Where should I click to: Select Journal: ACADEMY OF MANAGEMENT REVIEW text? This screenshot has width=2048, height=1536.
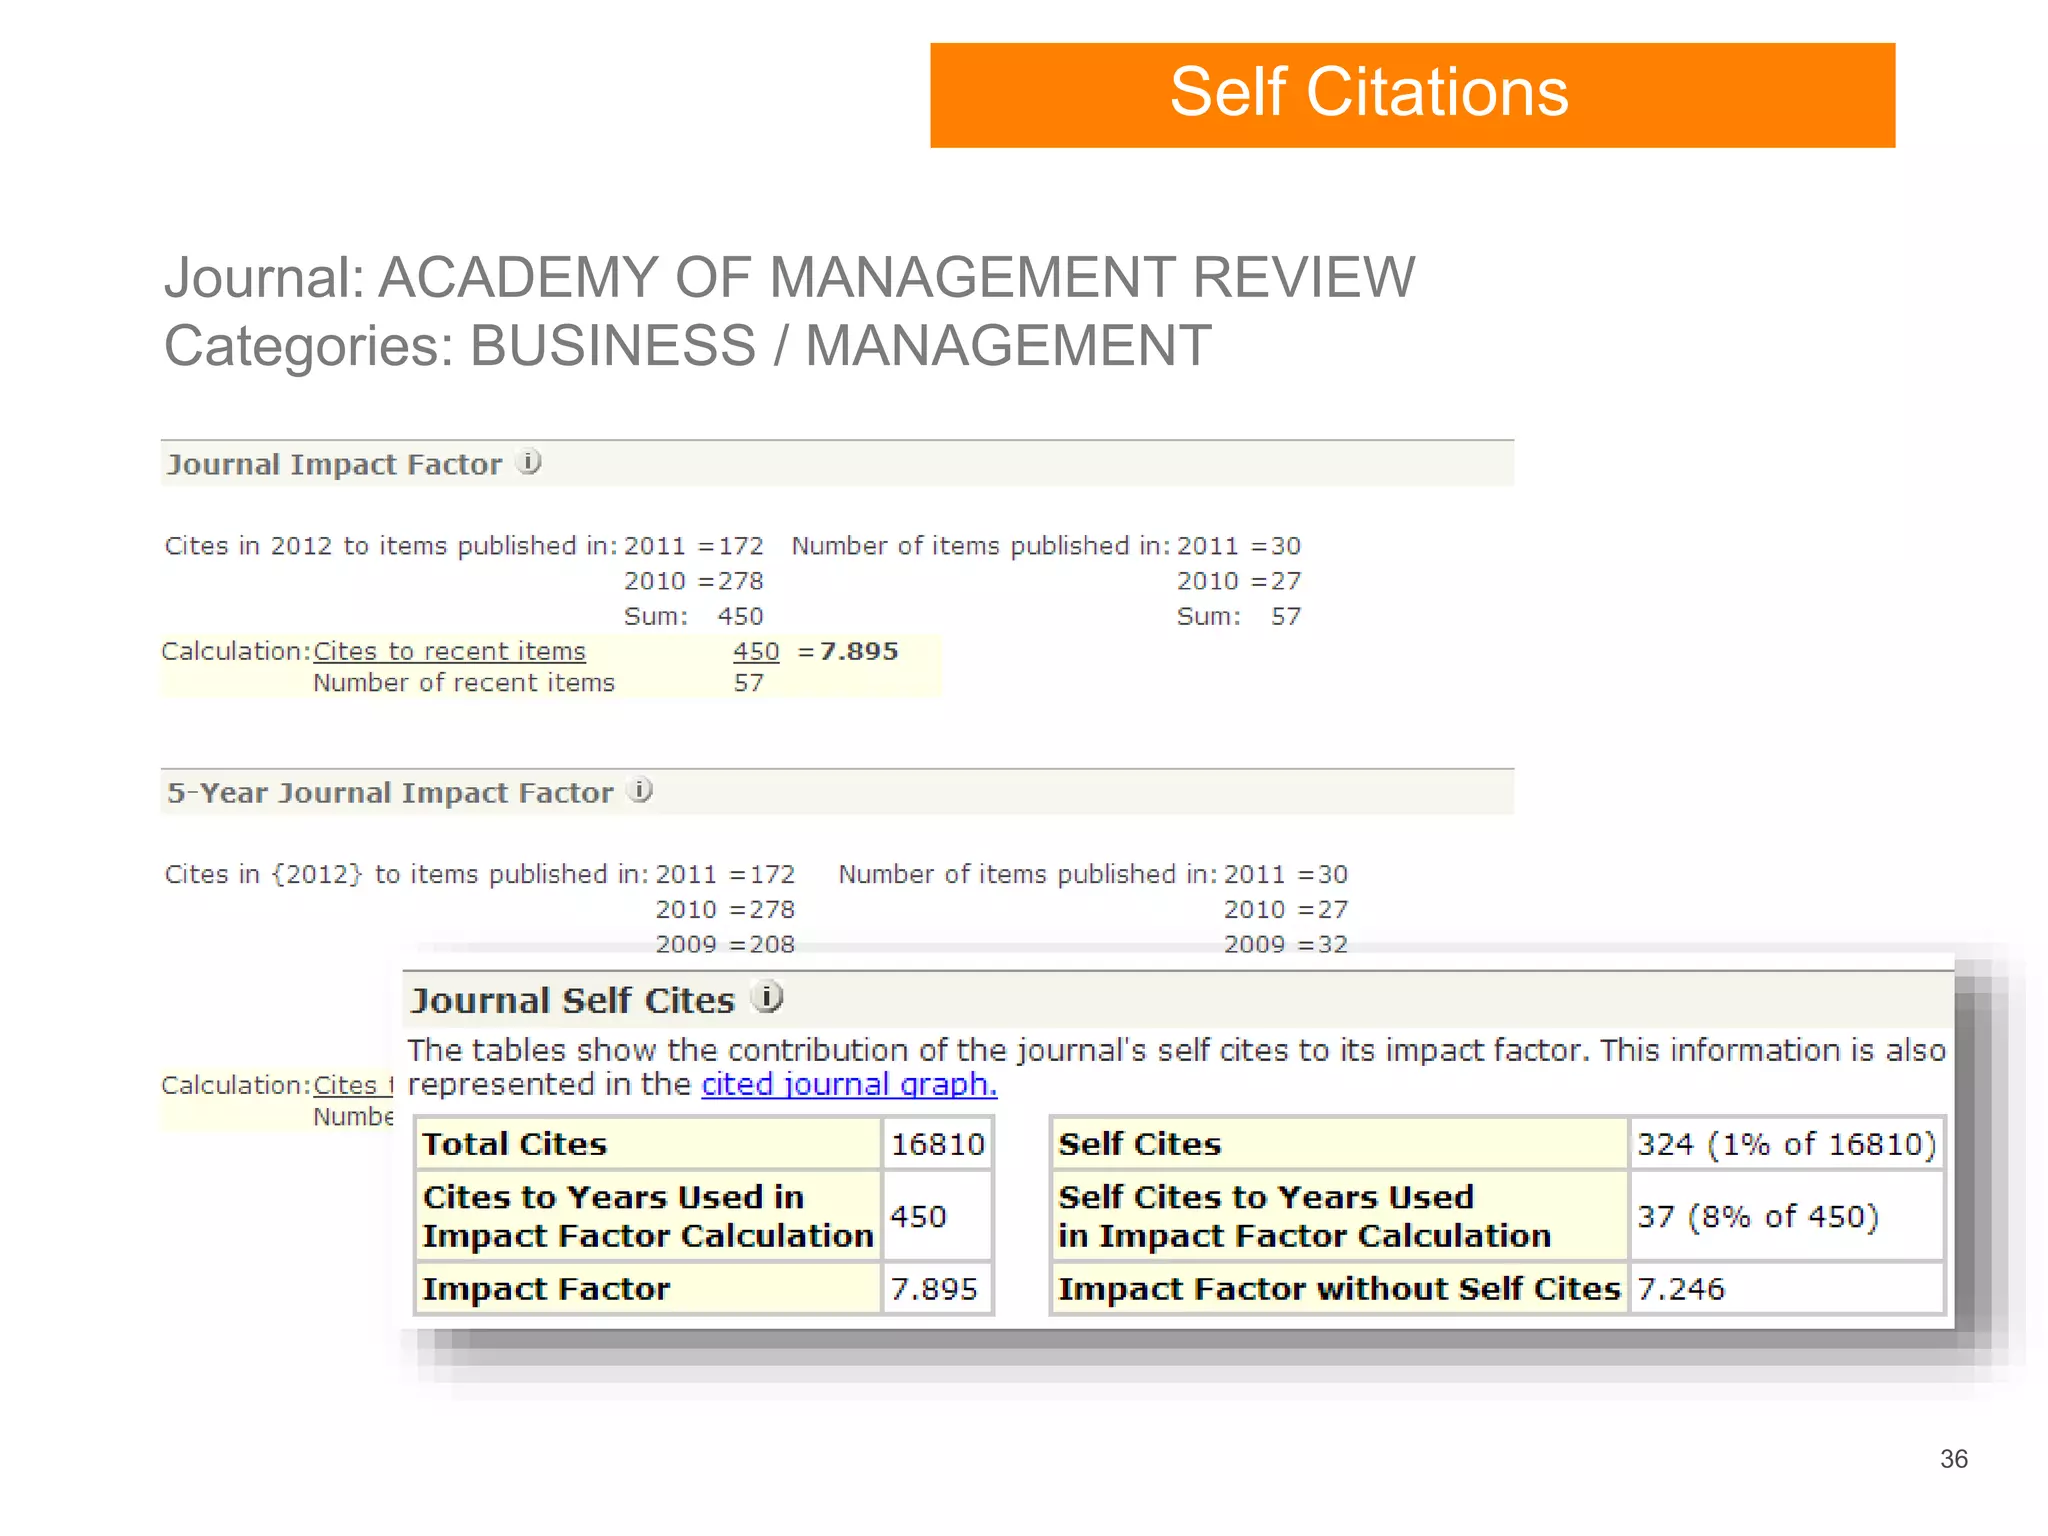point(790,277)
